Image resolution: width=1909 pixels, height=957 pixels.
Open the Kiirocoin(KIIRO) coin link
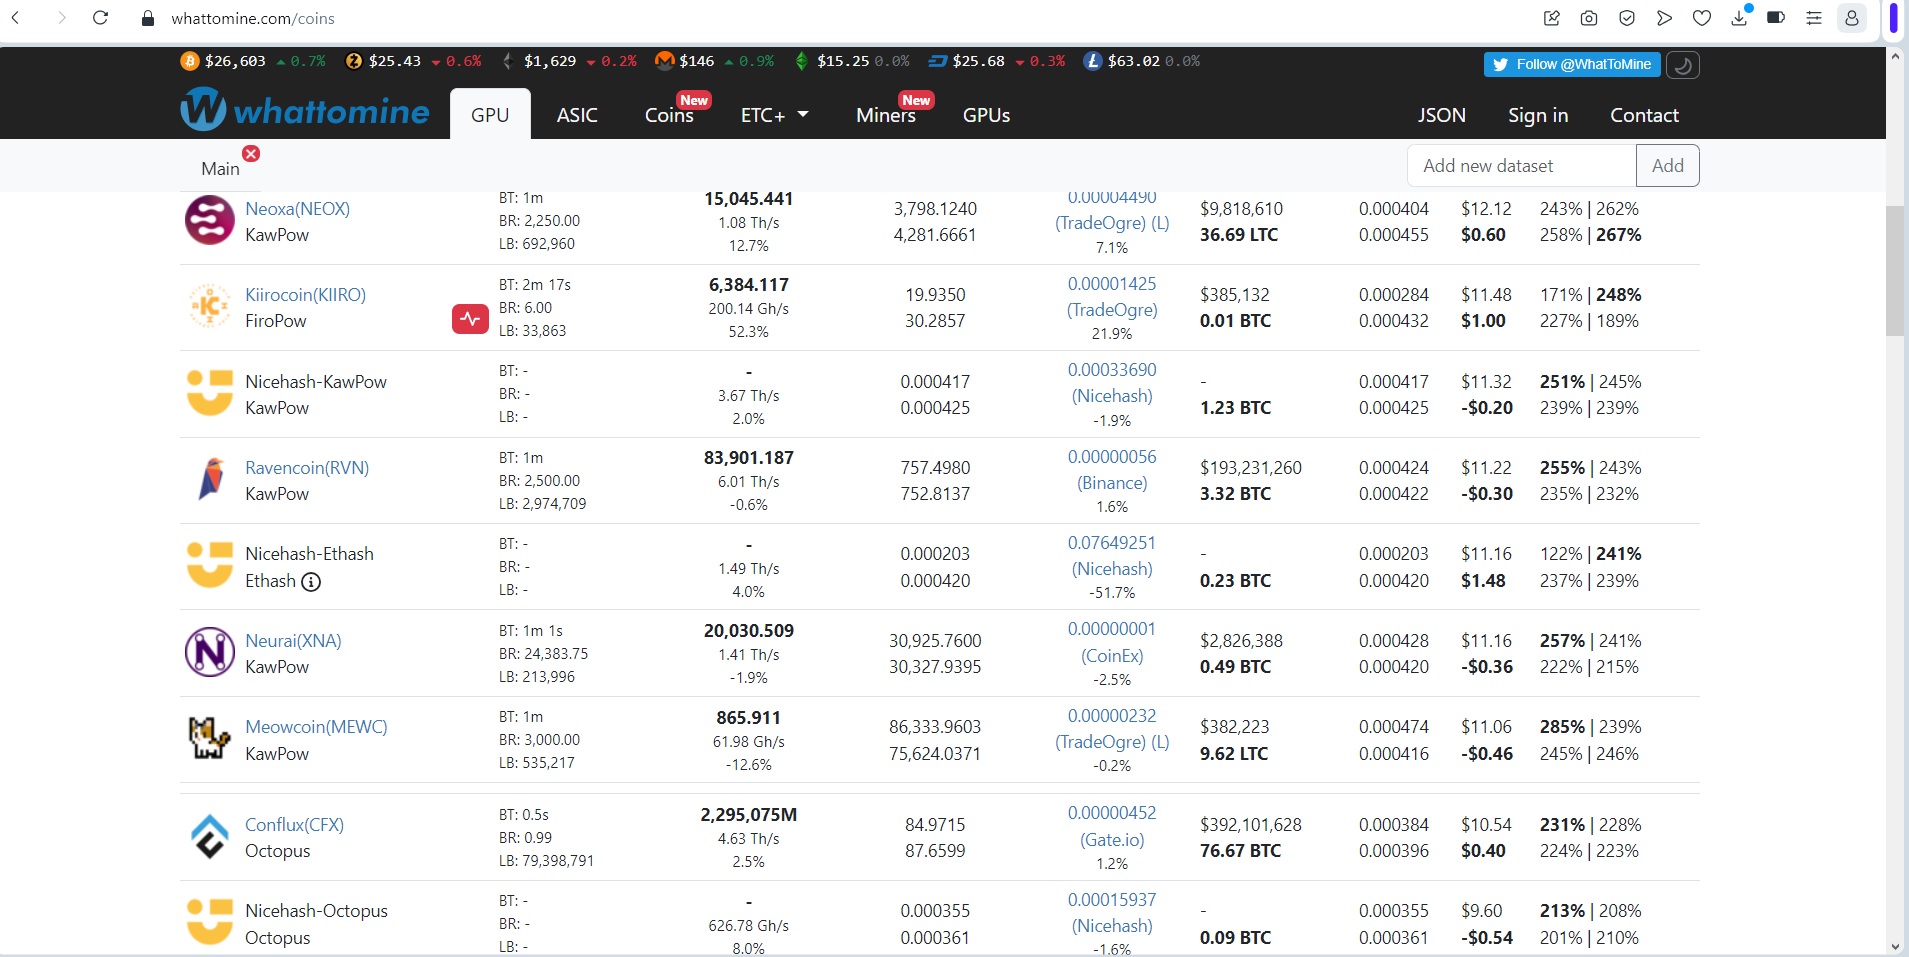[305, 295]
